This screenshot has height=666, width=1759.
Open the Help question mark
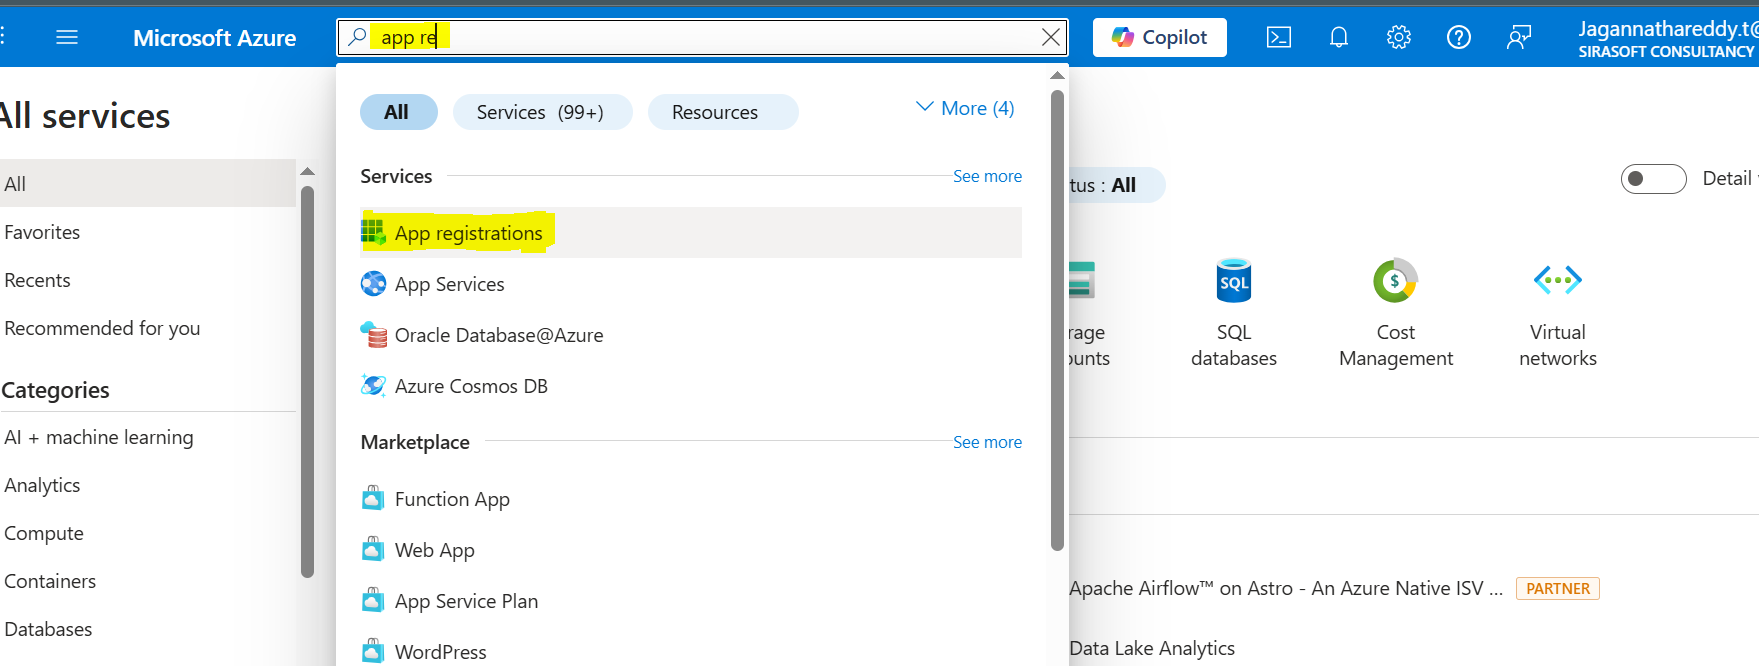(1458, 37)
